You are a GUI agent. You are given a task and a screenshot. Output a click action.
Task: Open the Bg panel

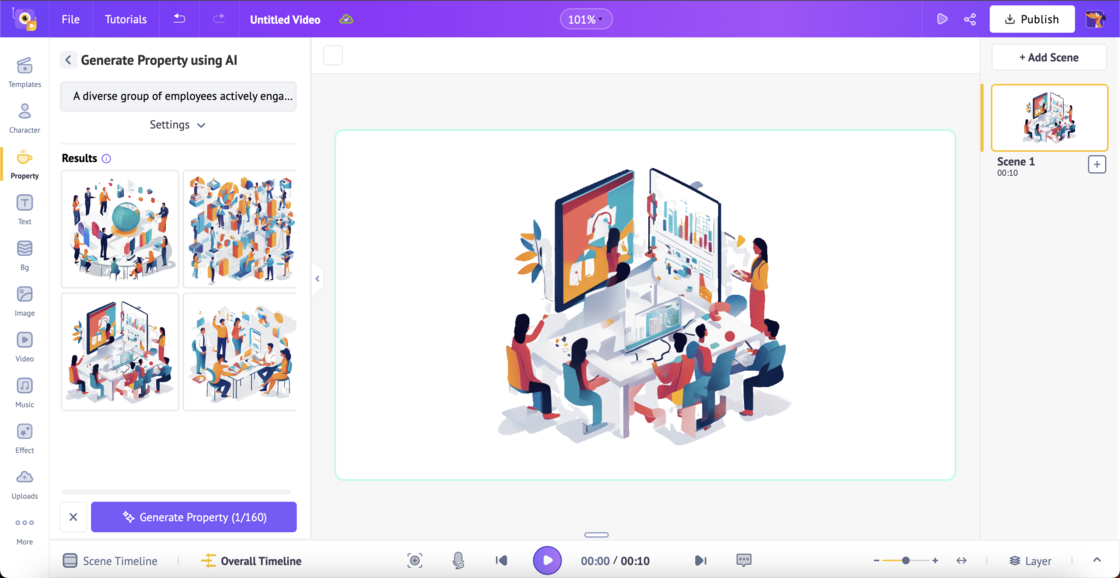click(24, 253)
